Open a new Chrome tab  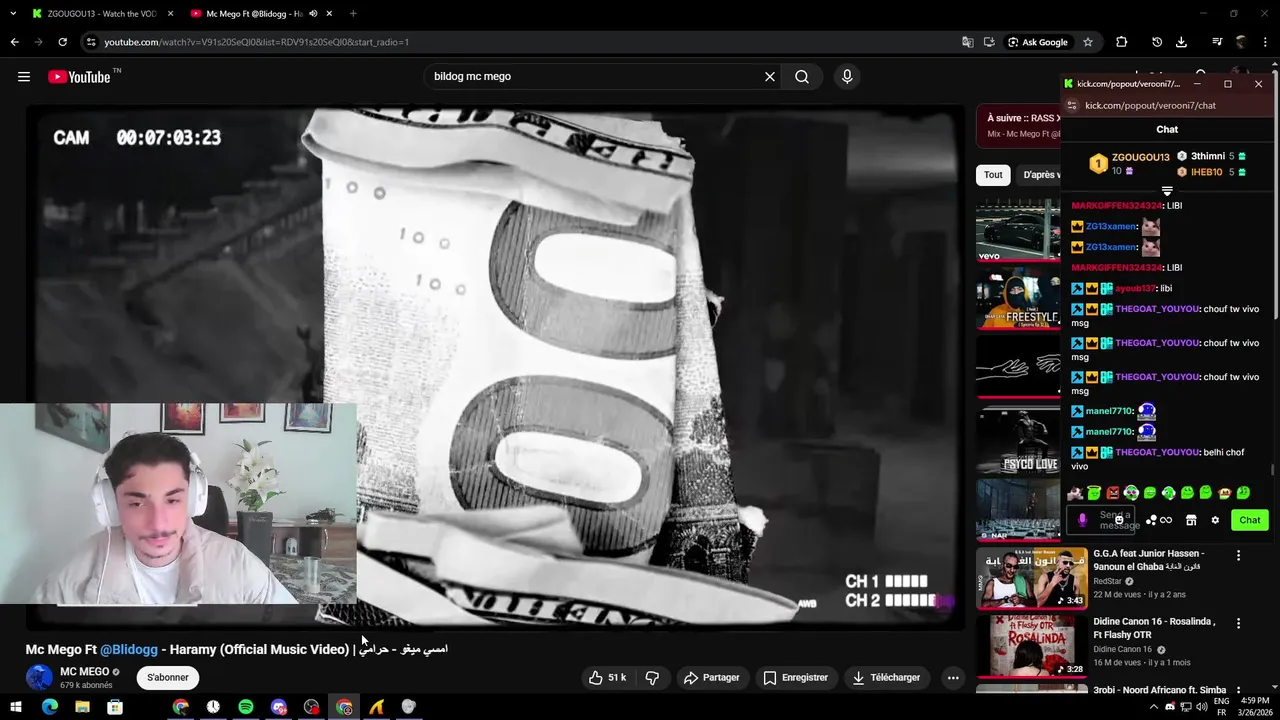[353, 14]
